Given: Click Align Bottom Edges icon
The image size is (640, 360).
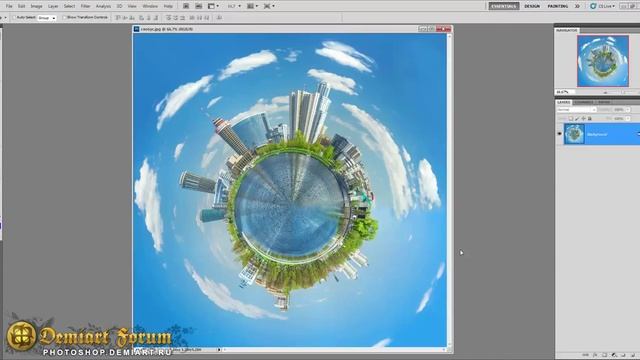Looking at the screenshot, I should [133, 18].
